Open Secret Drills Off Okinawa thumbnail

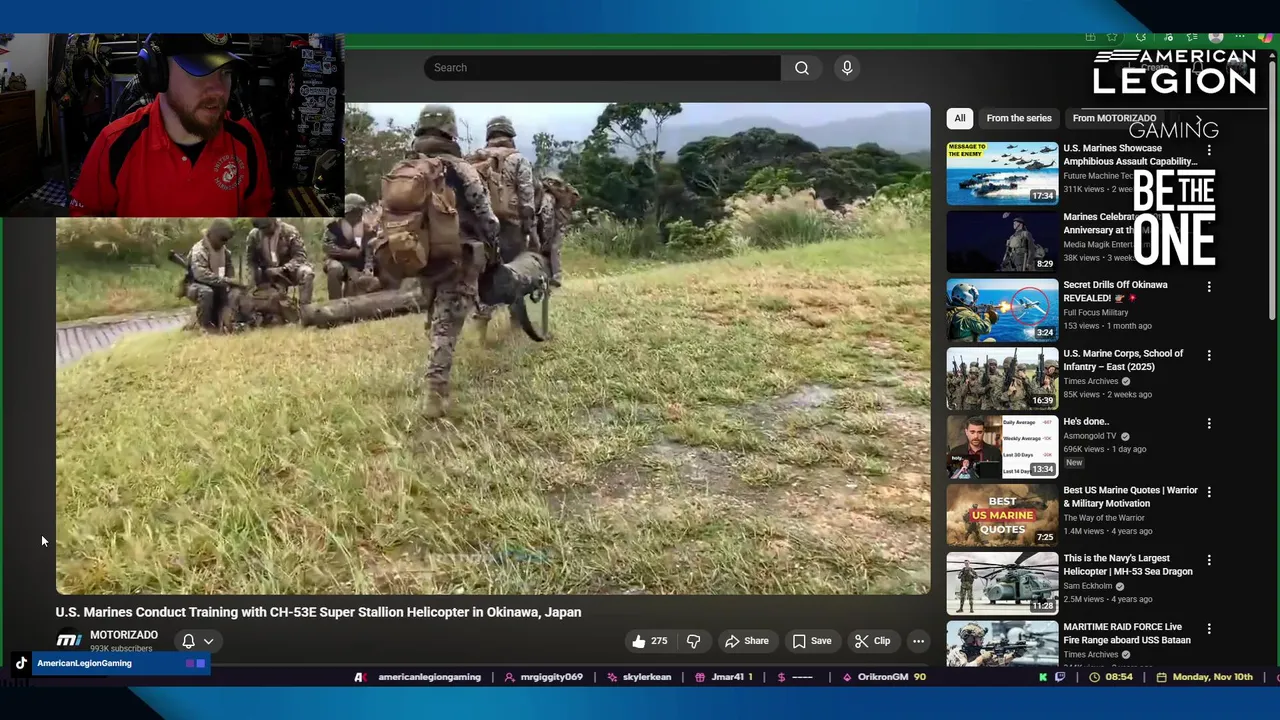[x=1002, y=310]
